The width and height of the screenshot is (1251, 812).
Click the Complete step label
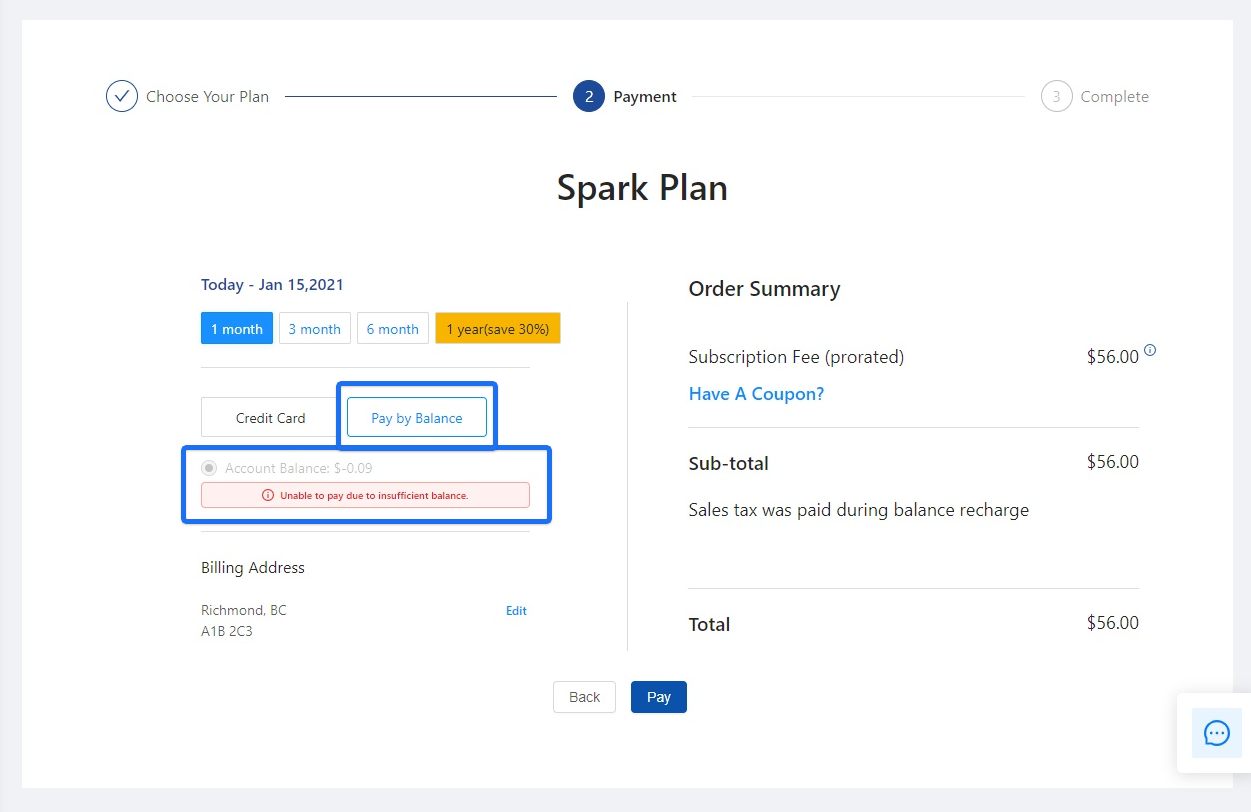pyautogui.click(x=1114, y=97)
